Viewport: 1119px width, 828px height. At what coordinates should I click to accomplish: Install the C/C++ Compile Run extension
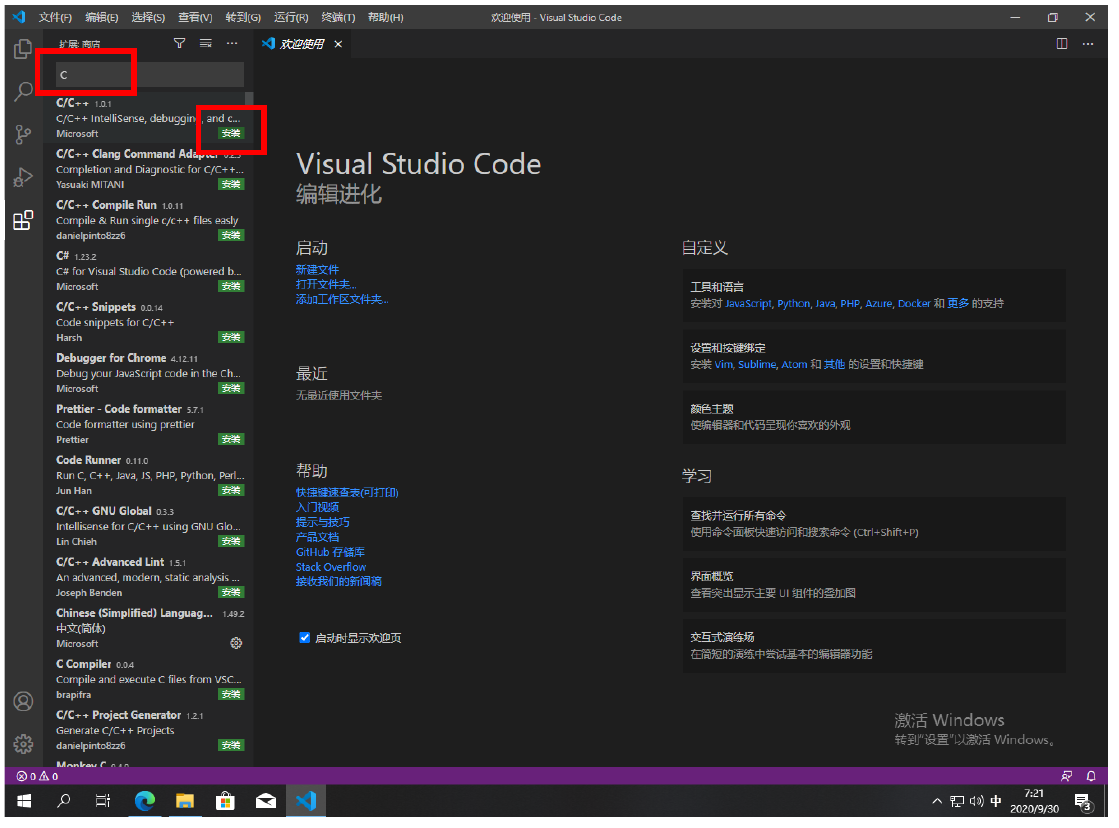[x=231, y=235]
